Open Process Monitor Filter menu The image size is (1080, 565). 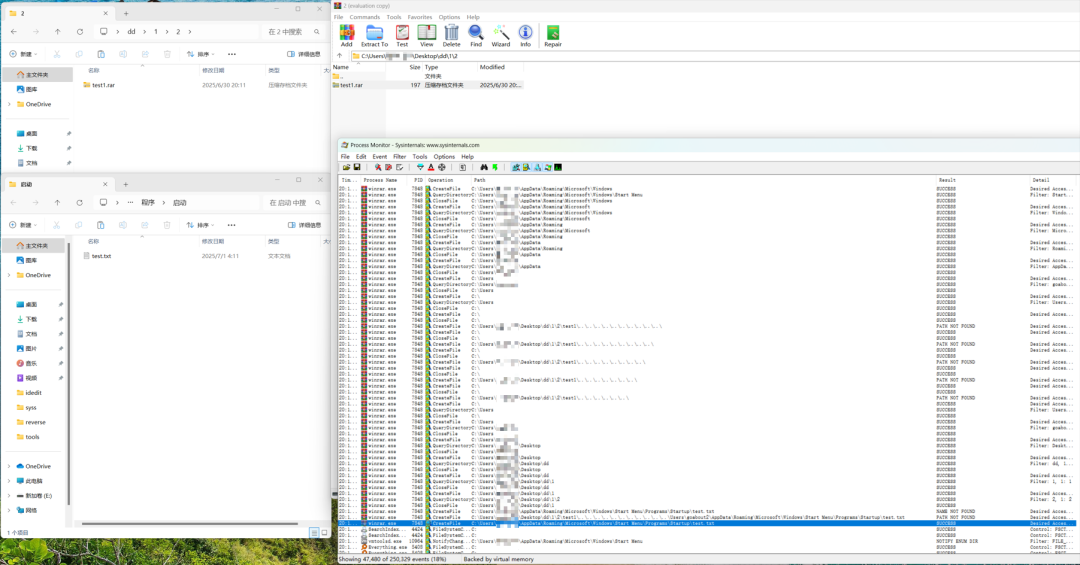click(x=399, y=156)
